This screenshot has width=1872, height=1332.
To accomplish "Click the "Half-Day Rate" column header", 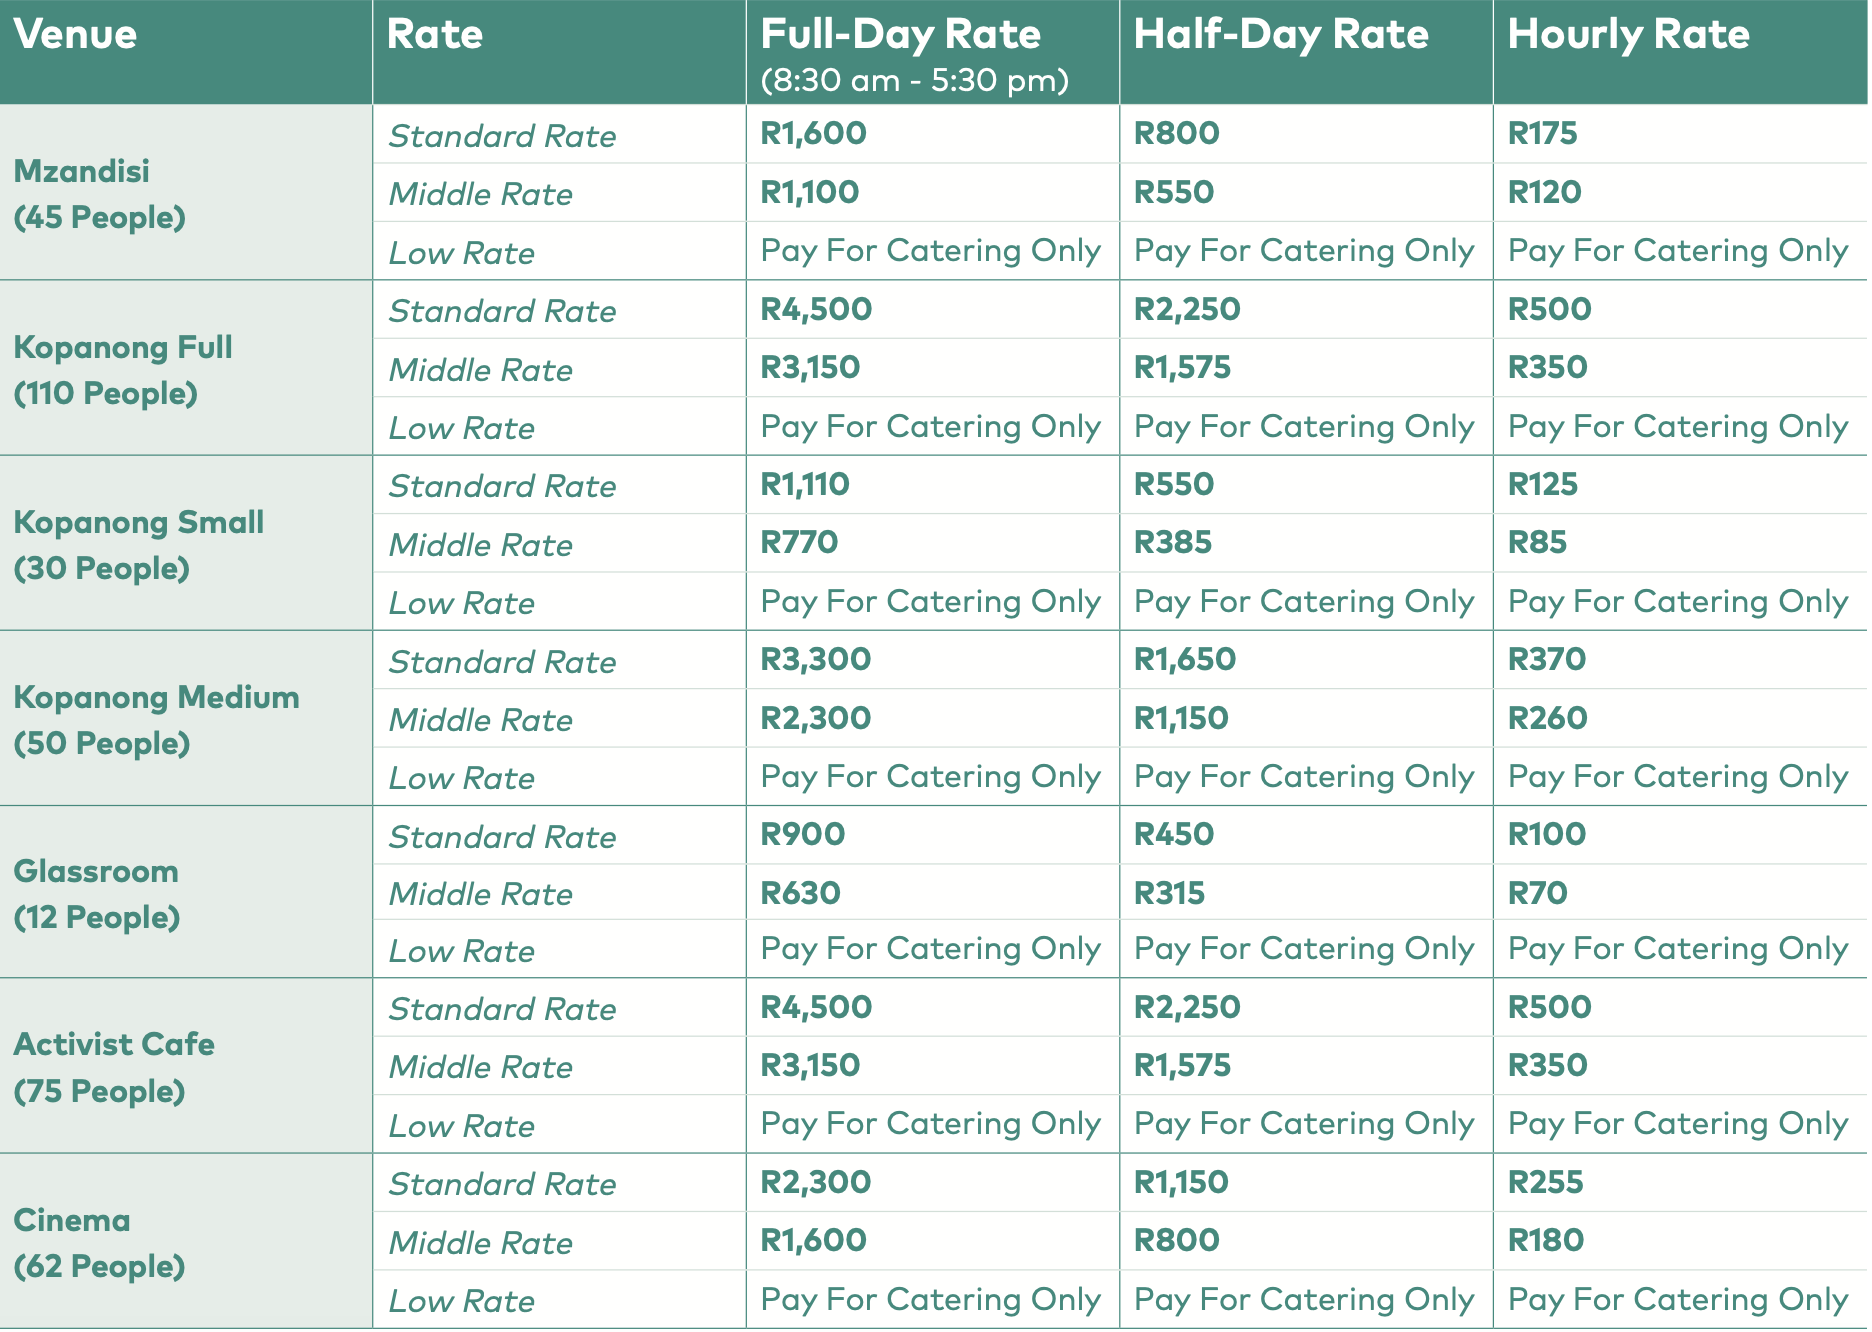I will coord(1280,35).
